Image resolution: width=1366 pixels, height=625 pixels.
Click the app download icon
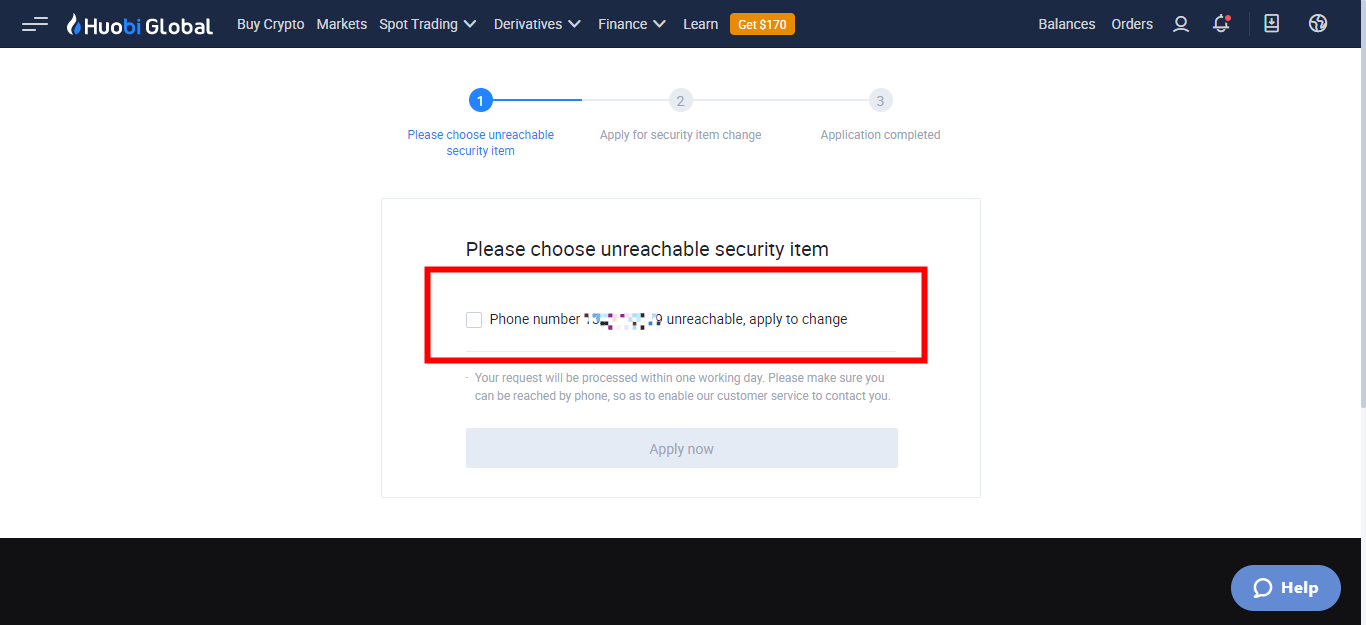coord(1272,24)
